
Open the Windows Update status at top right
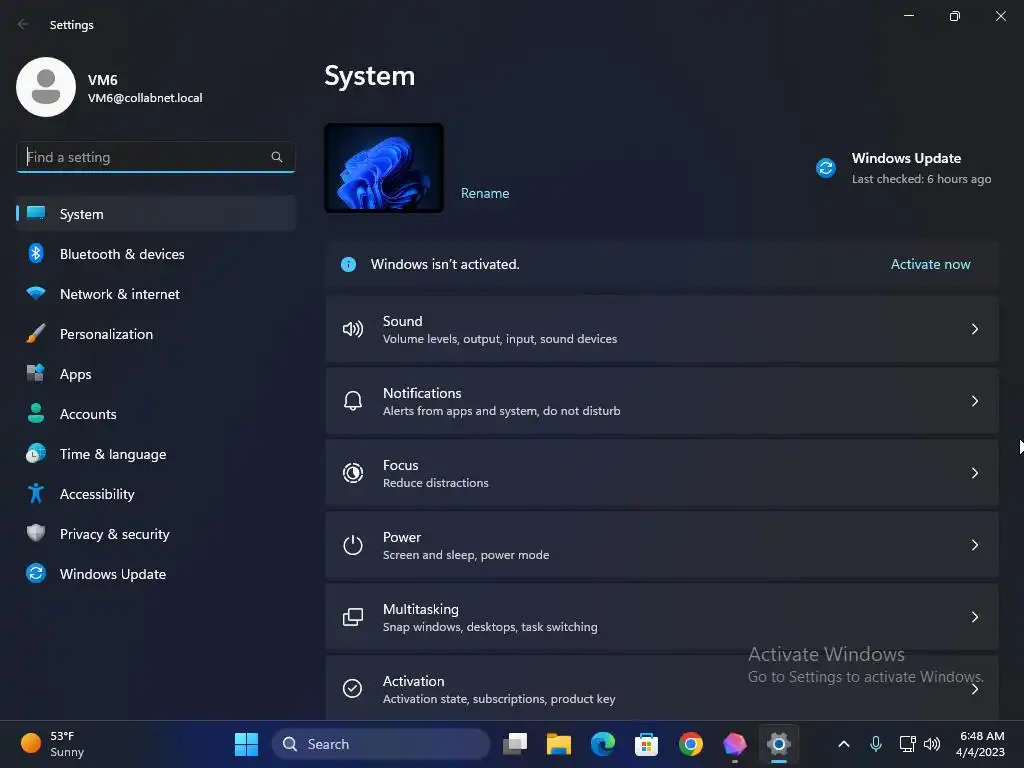pyautogui.click(x=904, y=168)
